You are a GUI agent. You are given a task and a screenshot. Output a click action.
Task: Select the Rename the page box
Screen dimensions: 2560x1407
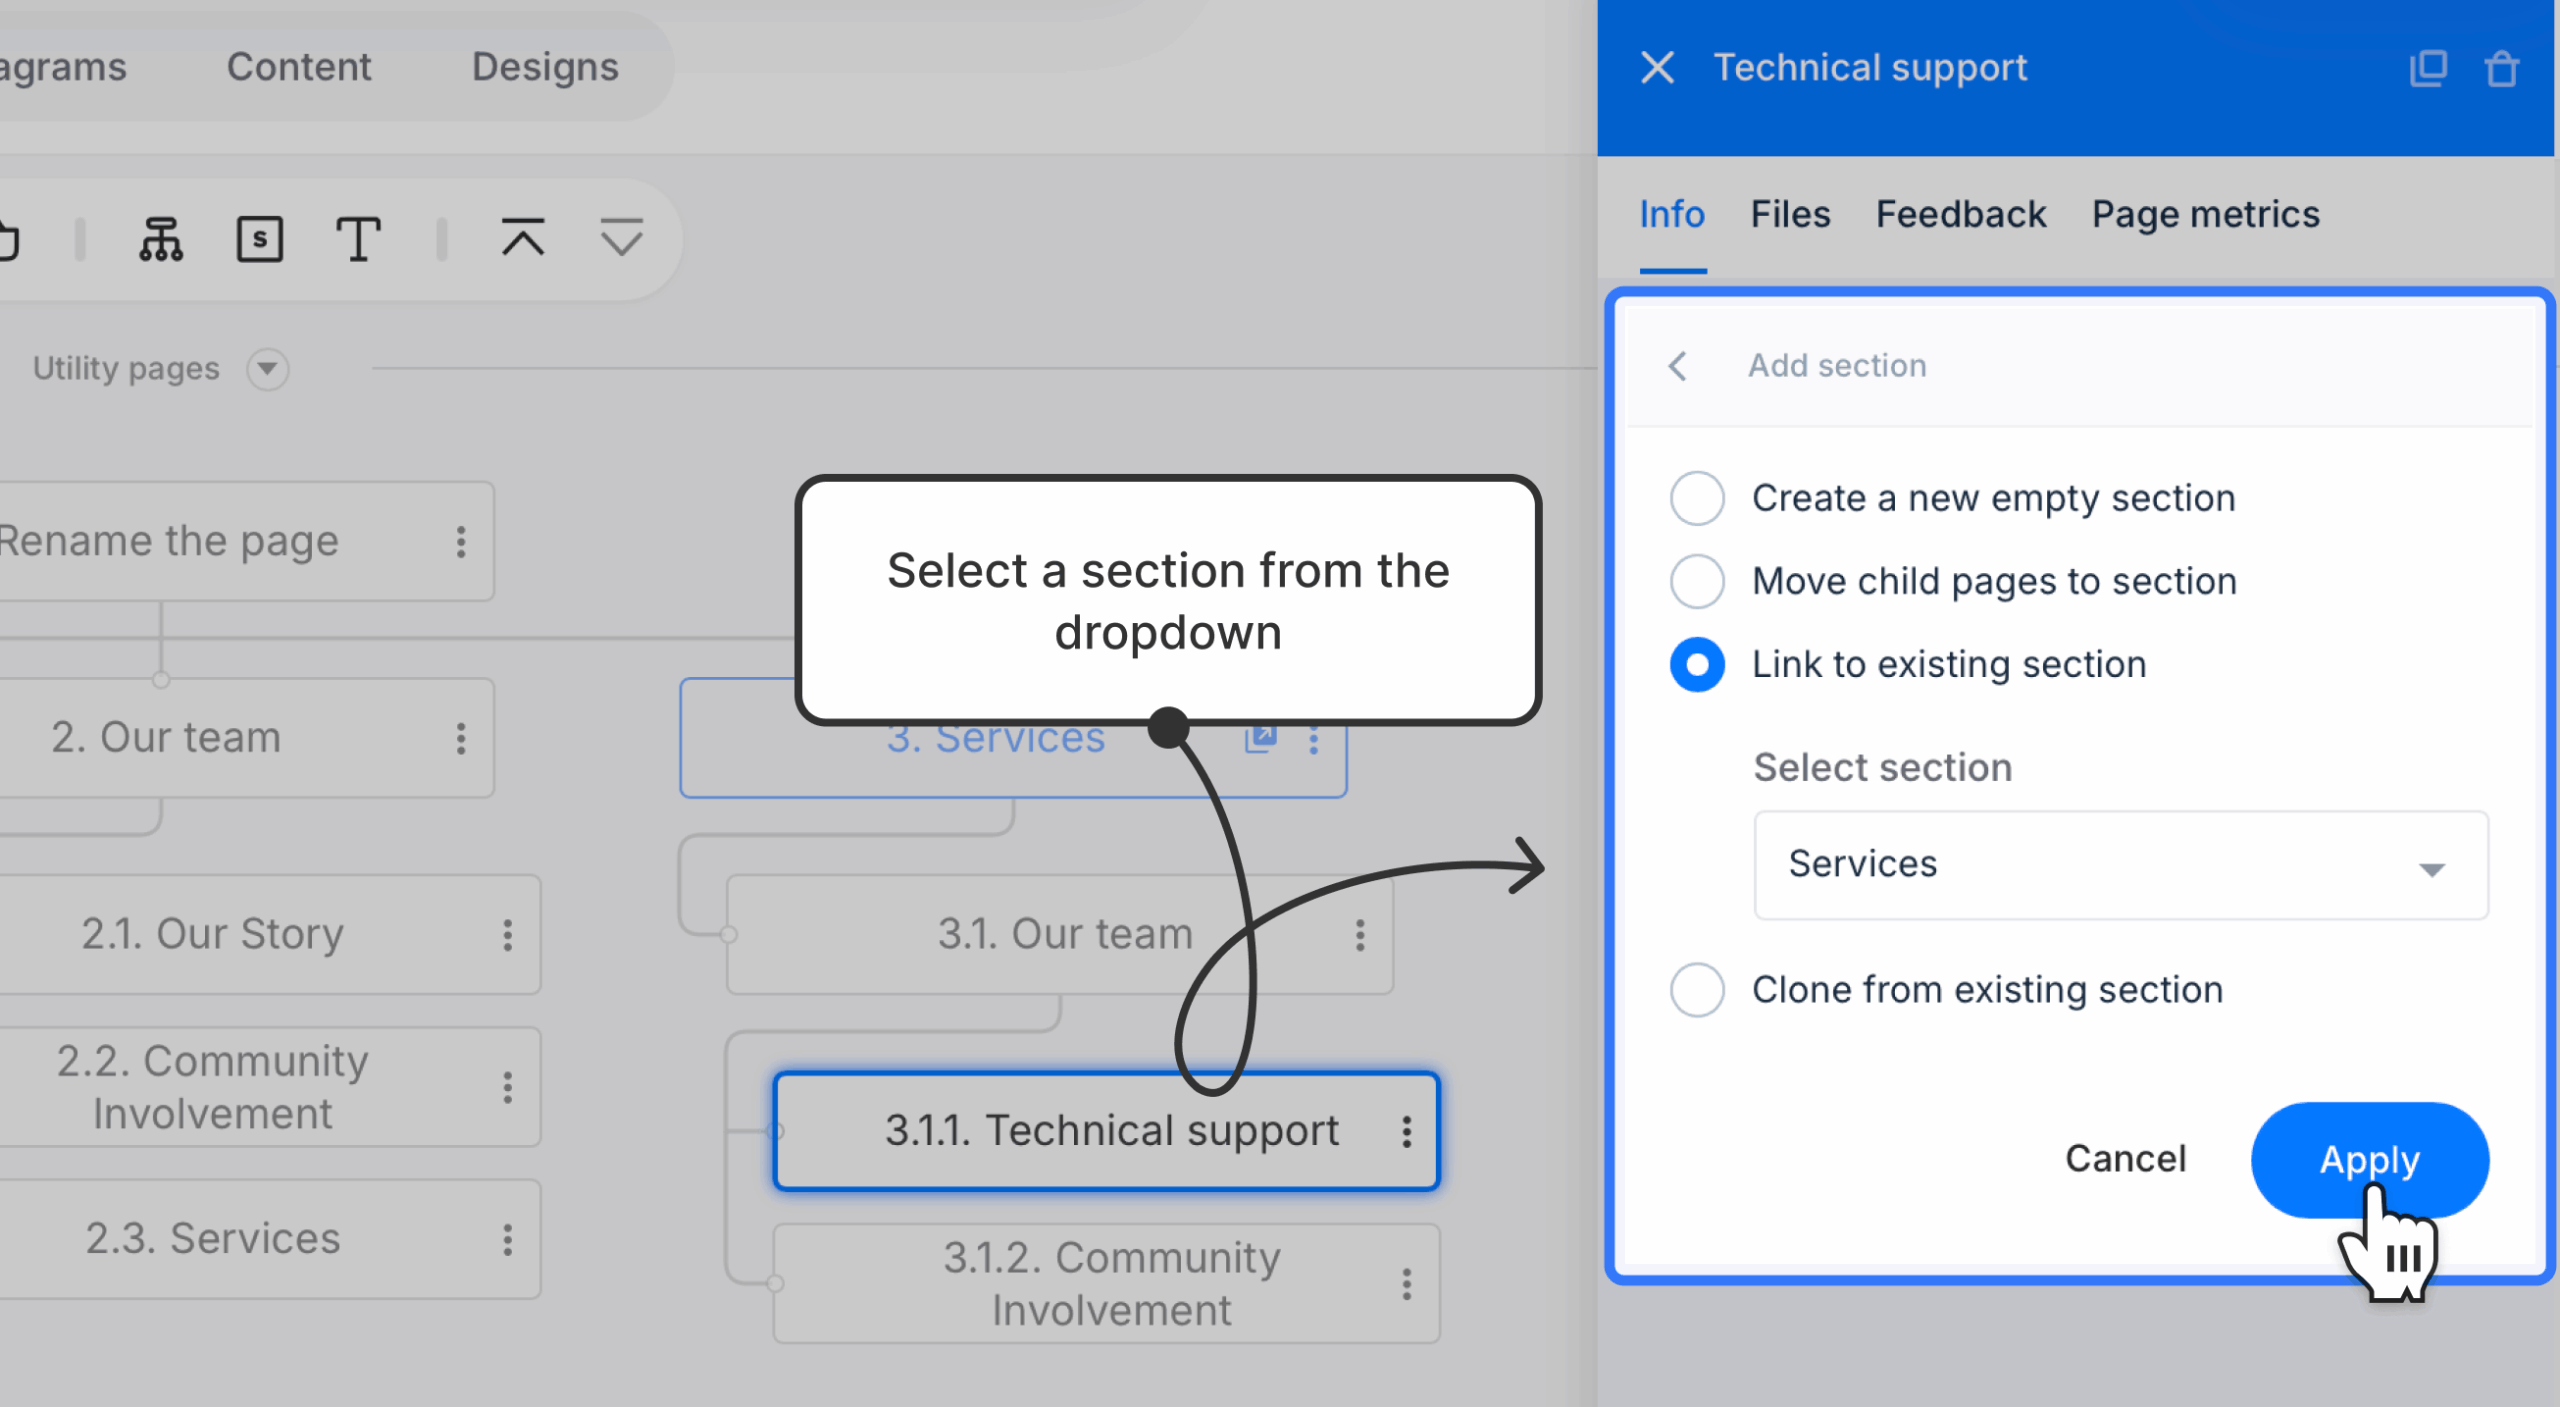coord(246,541)
